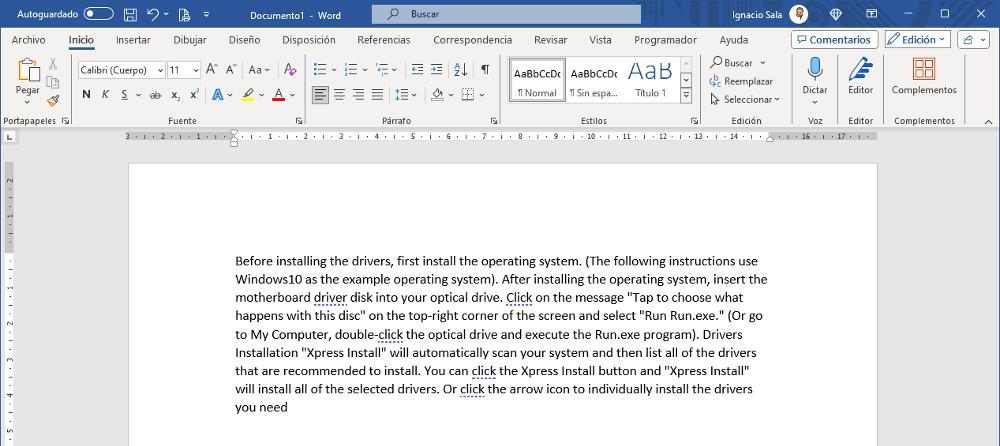Sort text with the A-Z sort icon
The width and height of the screenshot is (1000, 446).
460,70
